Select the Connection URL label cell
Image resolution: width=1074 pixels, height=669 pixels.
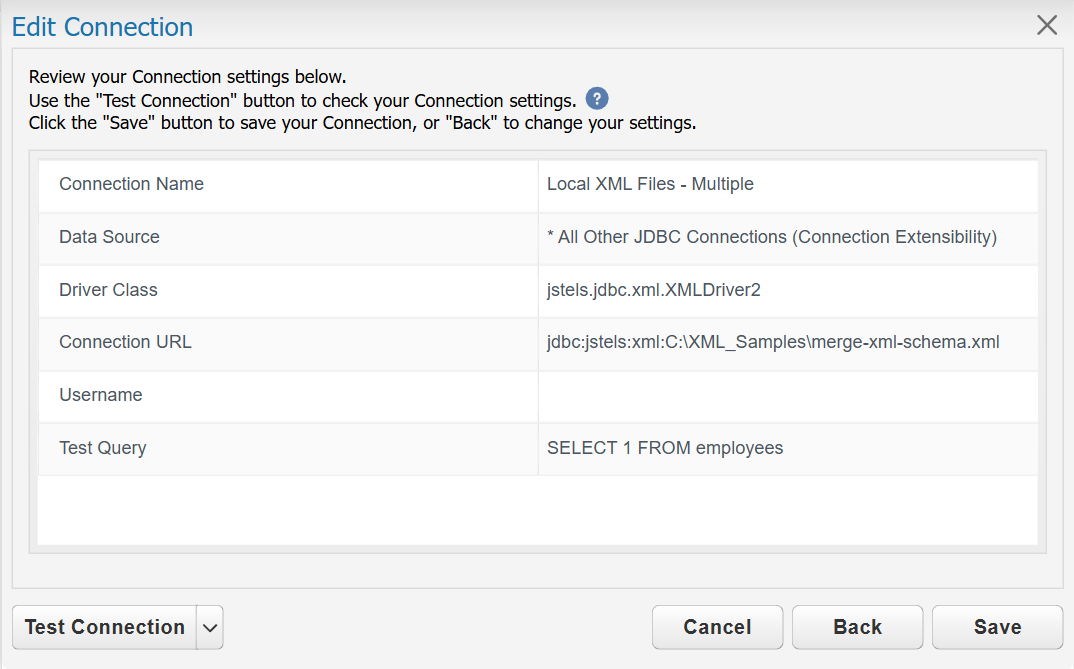click(288, 344)
